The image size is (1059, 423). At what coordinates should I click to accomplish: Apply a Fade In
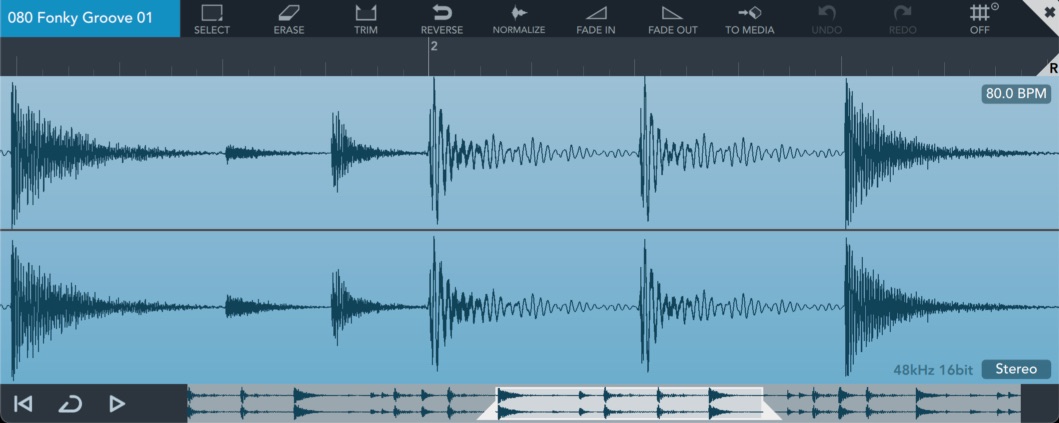point(596,19)
